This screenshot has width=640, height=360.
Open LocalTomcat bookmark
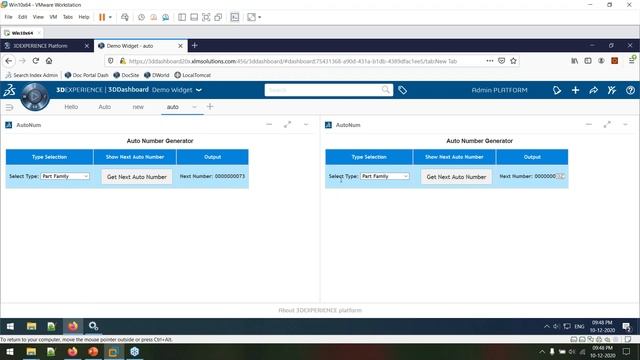(x=193, y=75)
